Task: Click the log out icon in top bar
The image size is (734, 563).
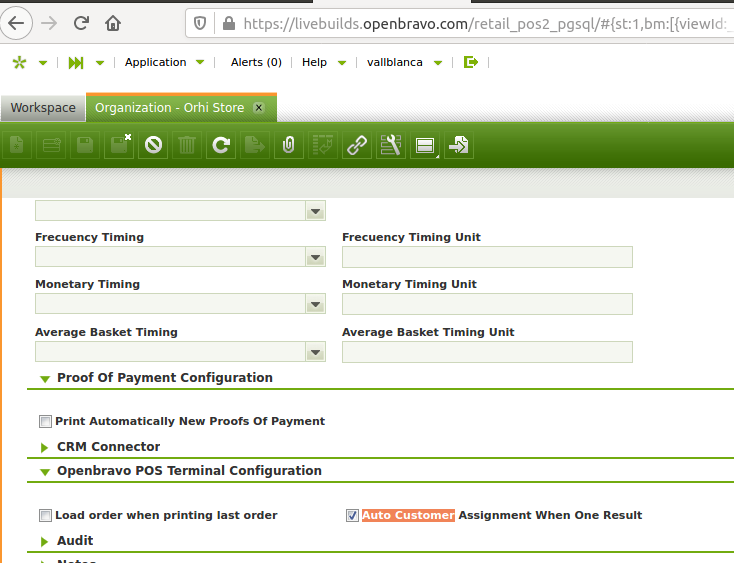Action: [x=471, y=62]
